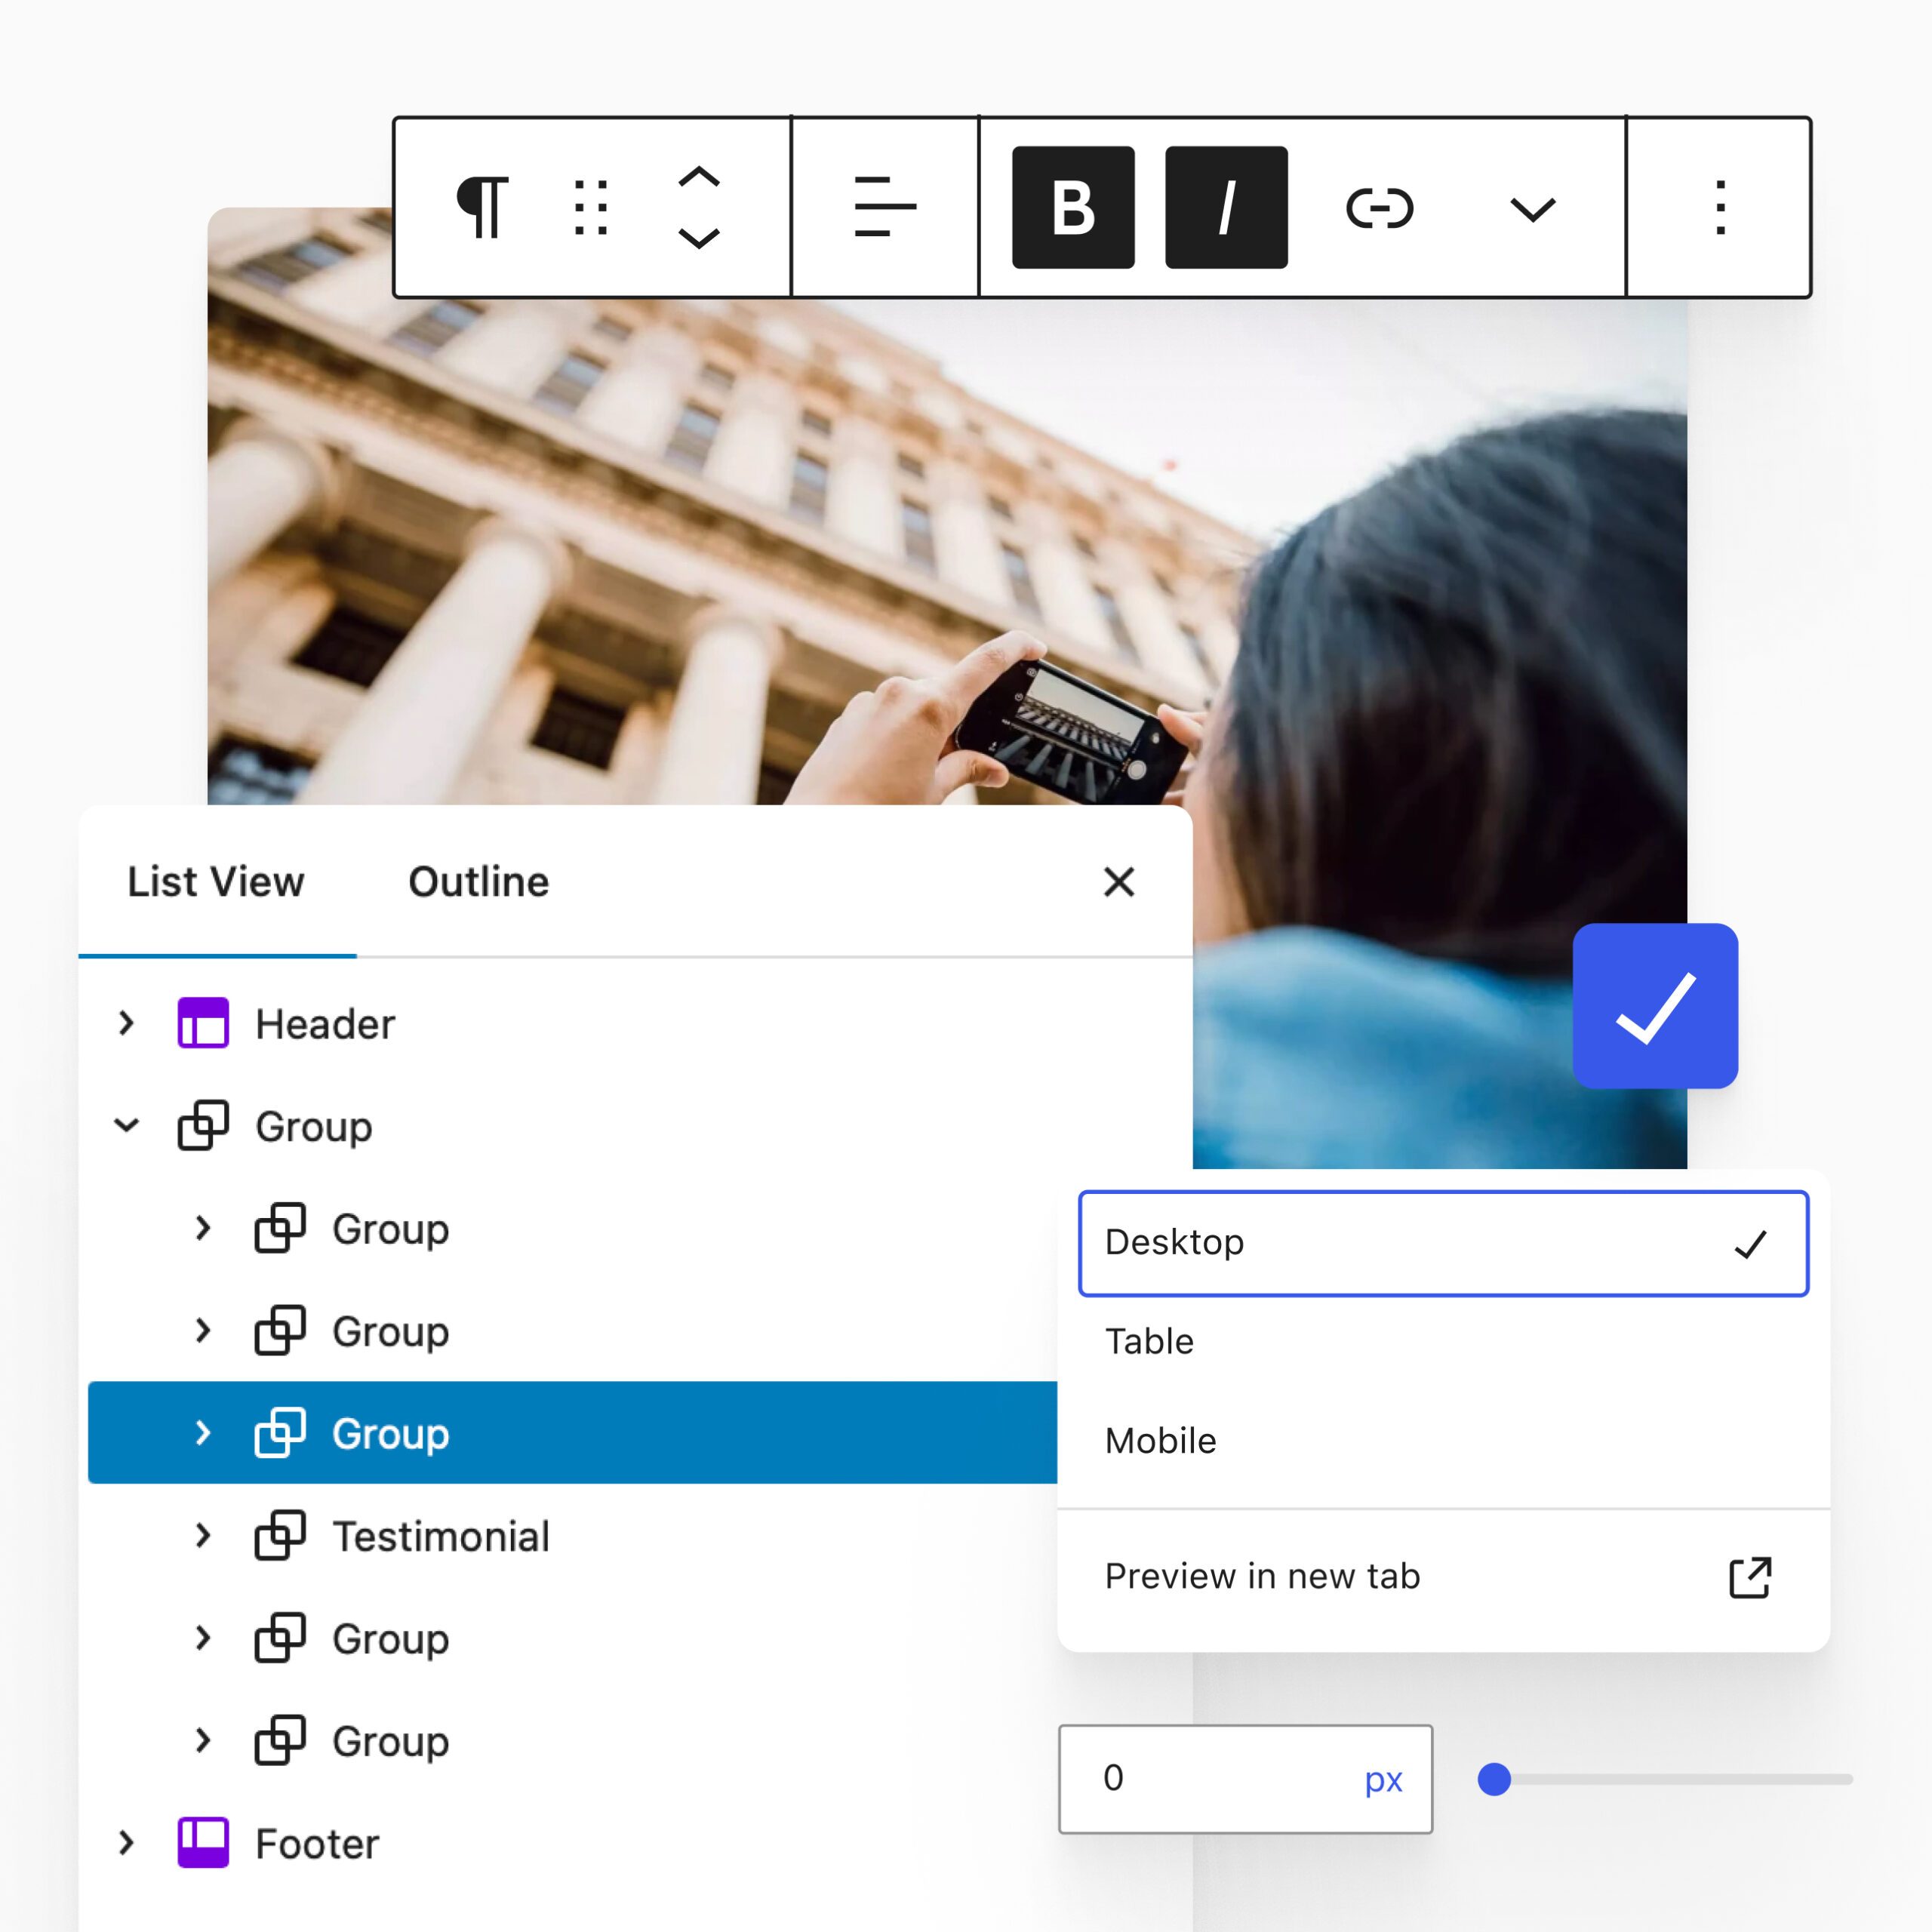Image resolution: width=1932 pixels, height=1932 pixels.
Task: Click icon of Group below Testimonial
Action: [x=280, y=1637]
